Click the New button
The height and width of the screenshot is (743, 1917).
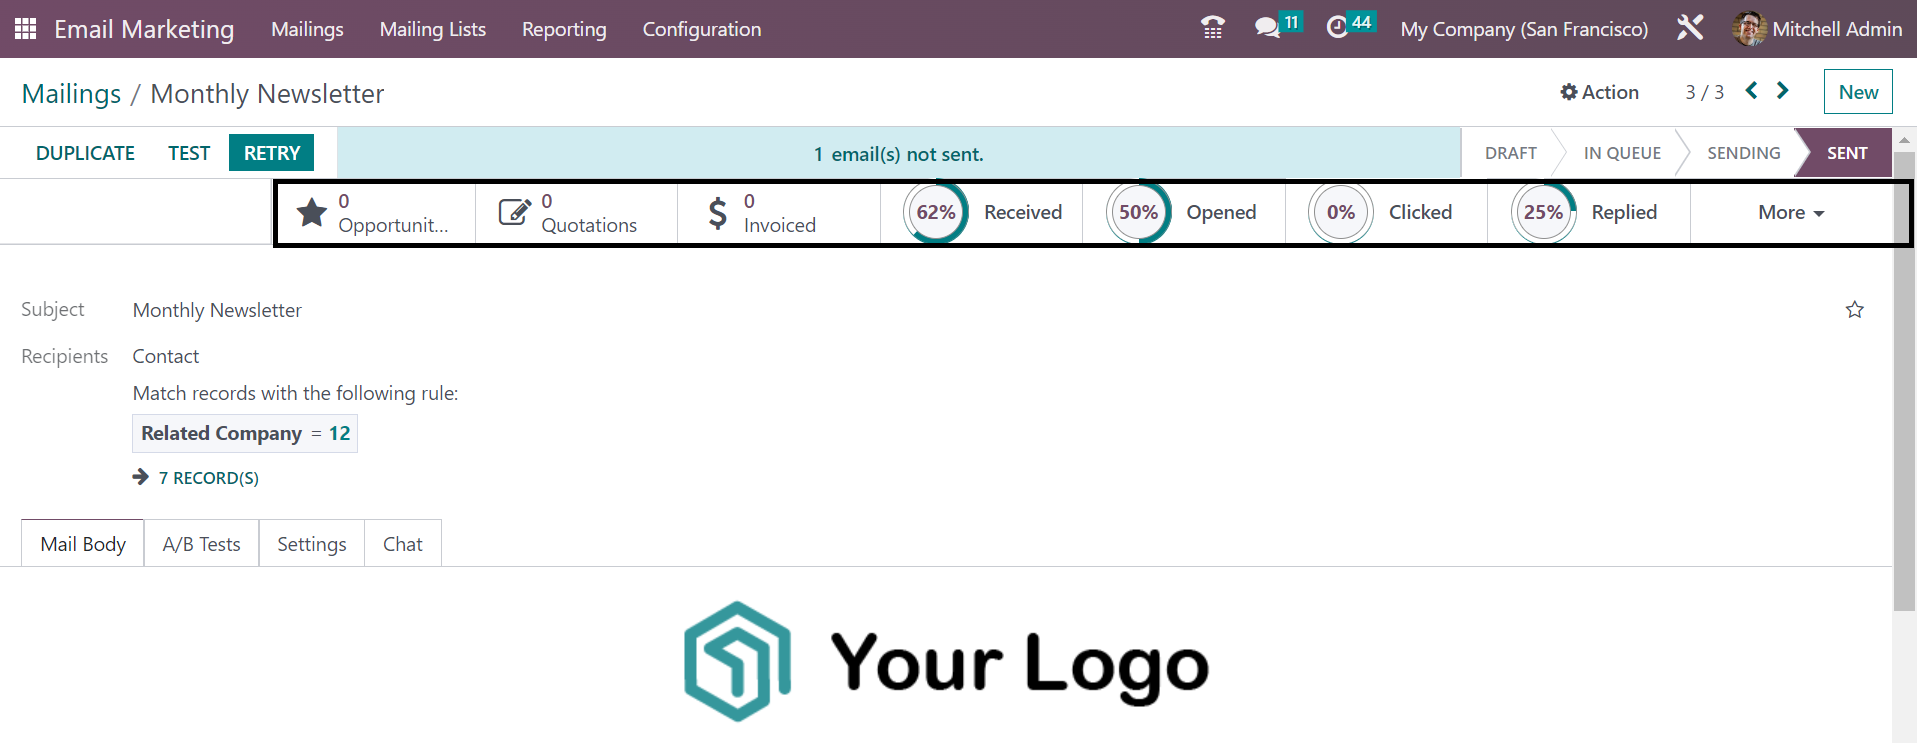(1858, 92)
